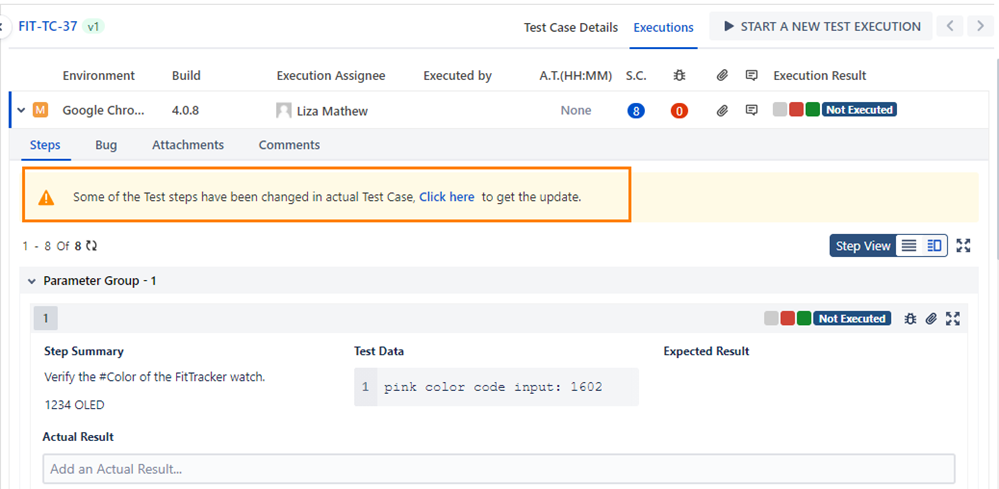Click the 1234 OLED step text
999x489 pixels.
click(75, 405)
